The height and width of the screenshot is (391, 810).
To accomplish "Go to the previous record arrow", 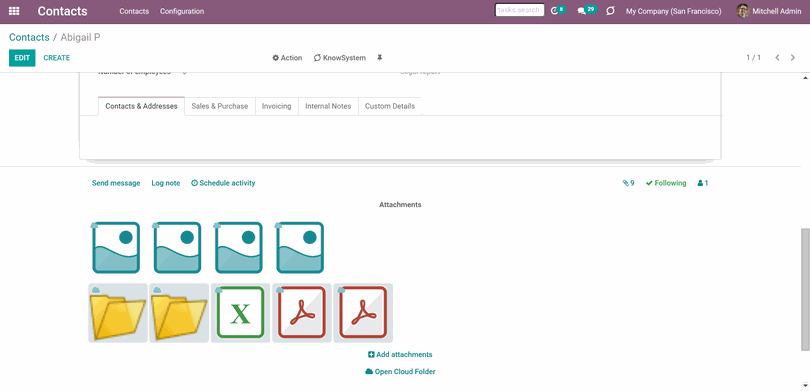I will pyautogui.click(x=777, y=58).
